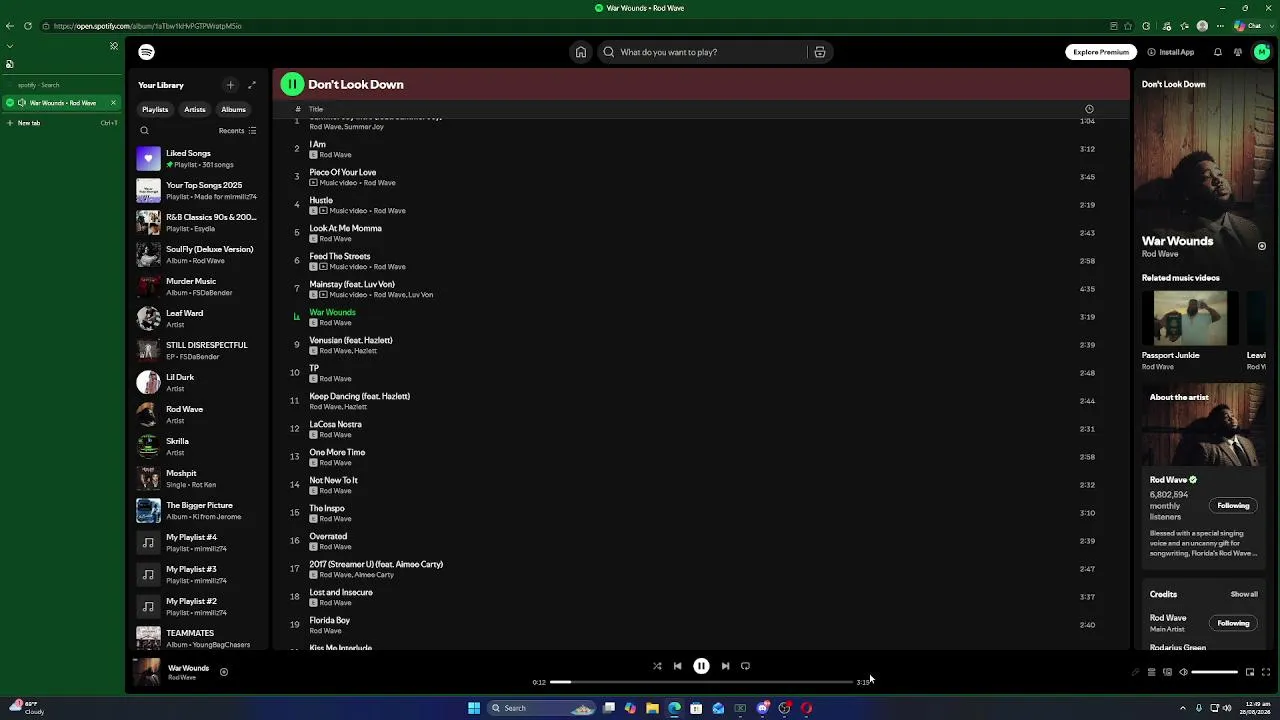Skip to the next track
1280x720 pixels.
click(725, 666)
